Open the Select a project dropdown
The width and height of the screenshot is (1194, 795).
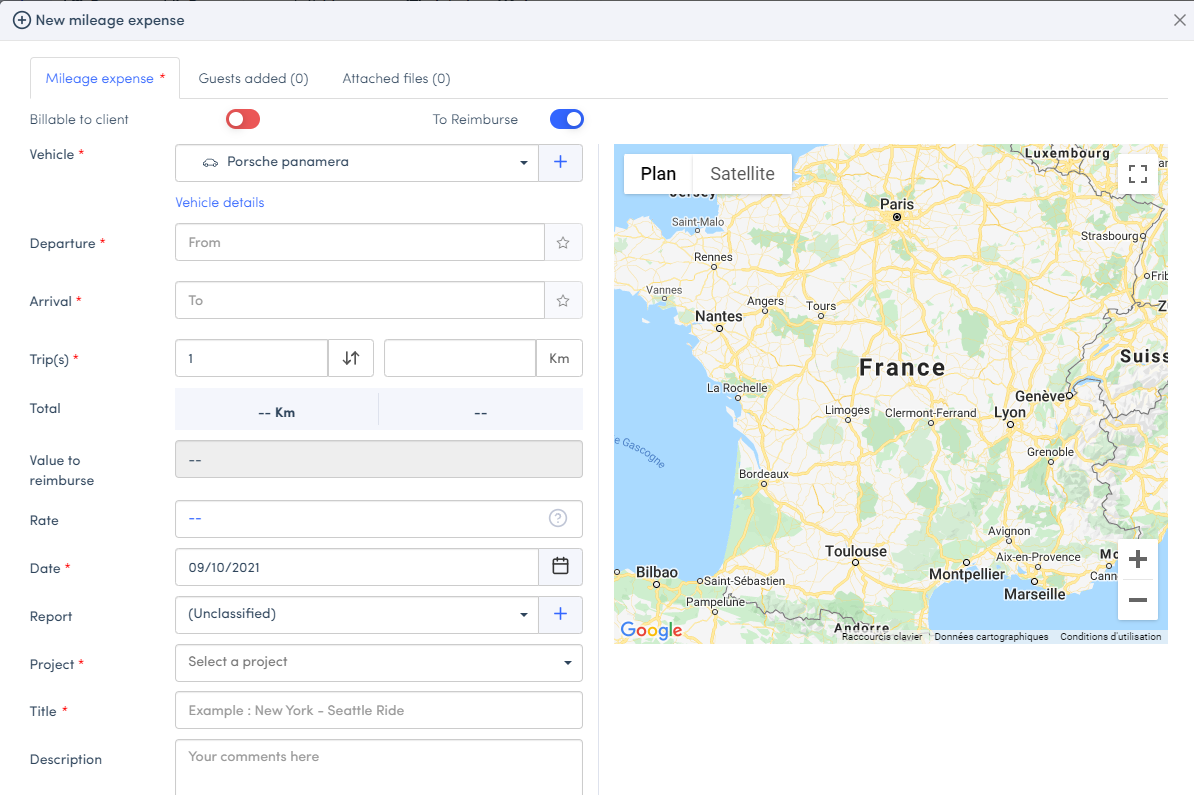pos(378,662)
